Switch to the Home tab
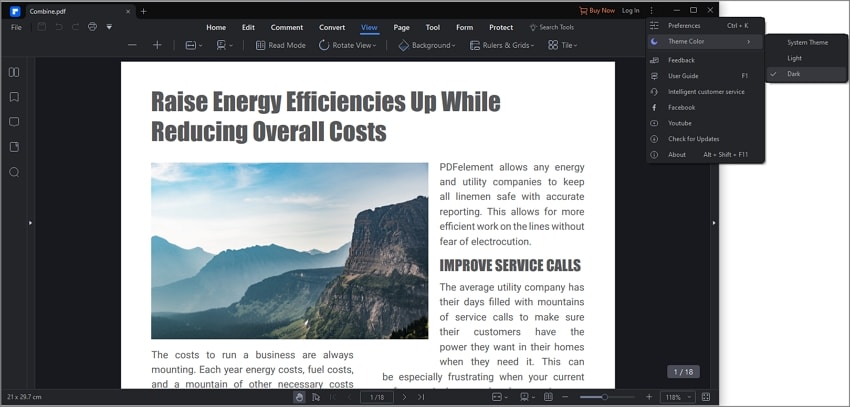Image resolution: width=850 pixels, height=407 pixels. click(216, 27)
